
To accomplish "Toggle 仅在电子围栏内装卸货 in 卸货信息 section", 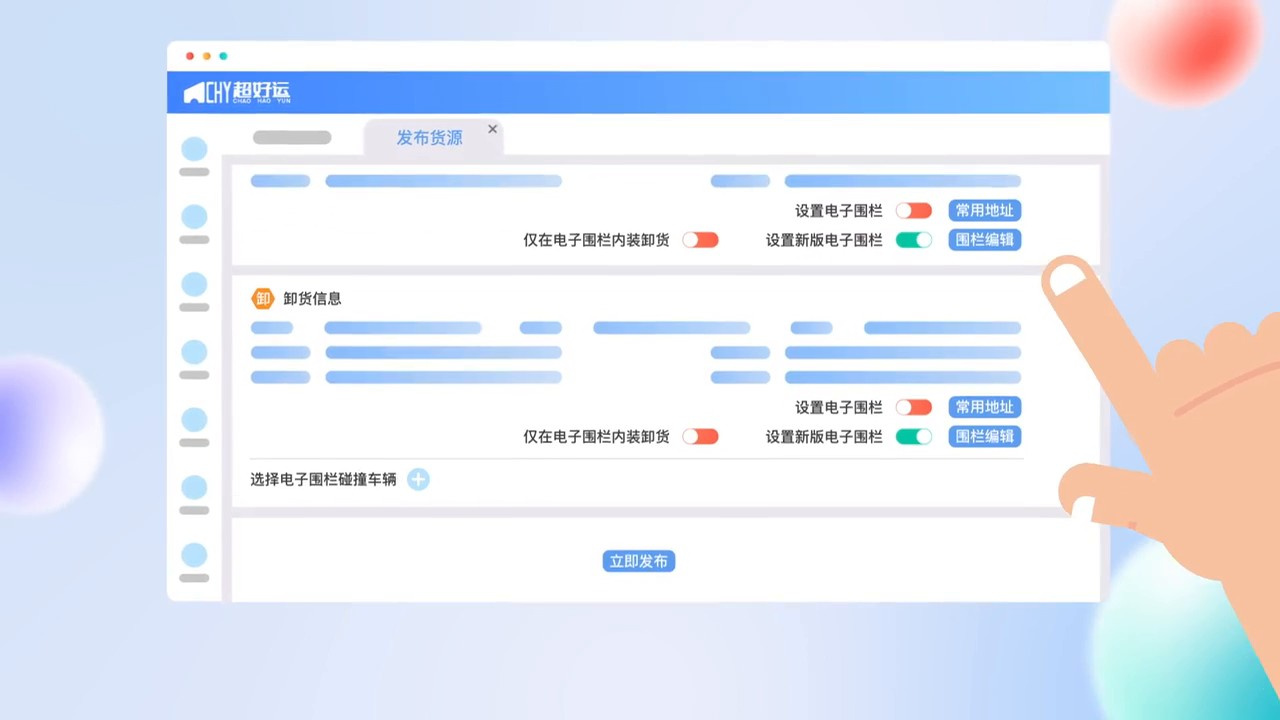I will click(x=700, y=436).
